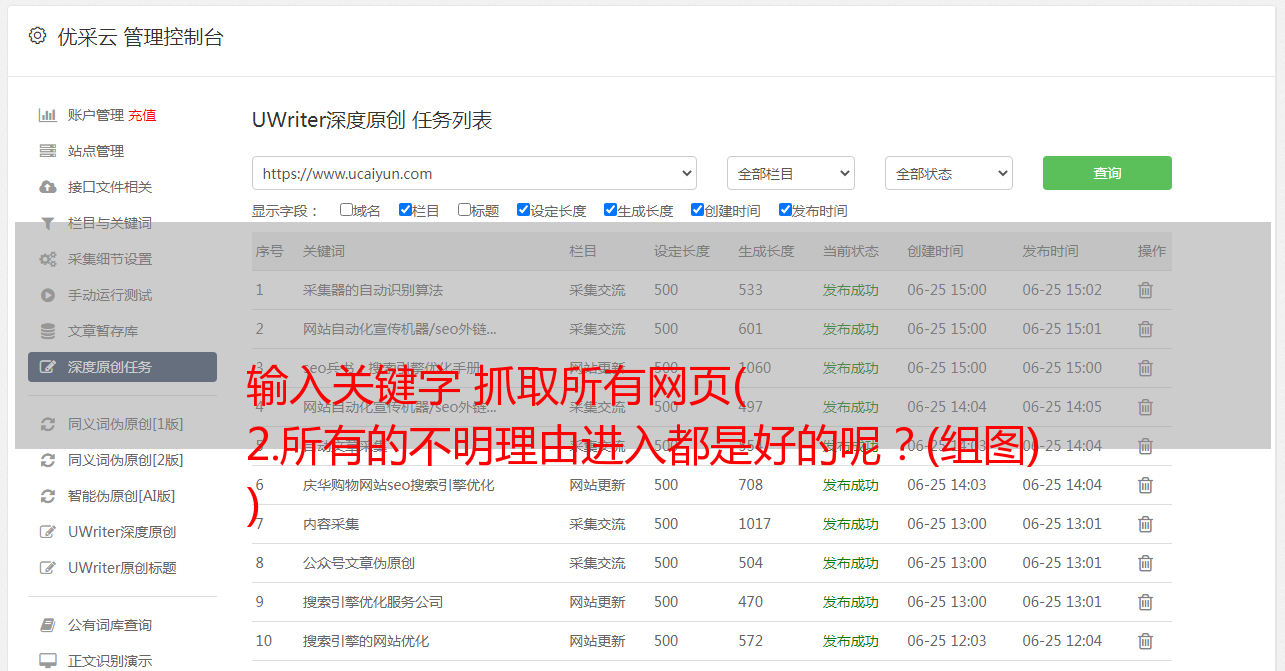The image size is (1285, 671).
Task: Enable the 标题 field checkbox
Action: (x=464, y=210)
